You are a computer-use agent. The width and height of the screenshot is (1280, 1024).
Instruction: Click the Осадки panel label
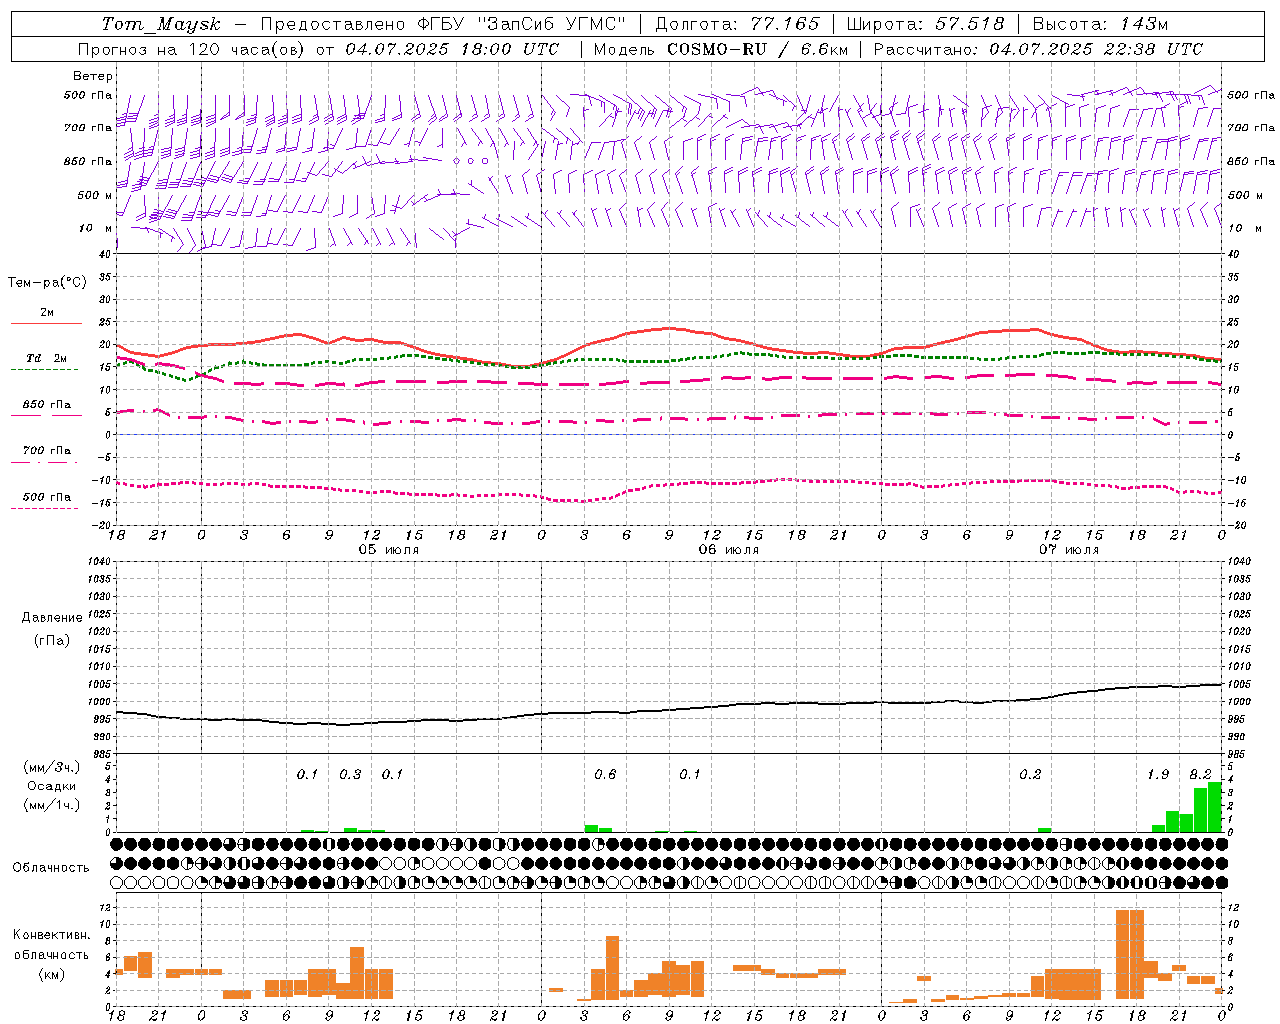point(51,786)
